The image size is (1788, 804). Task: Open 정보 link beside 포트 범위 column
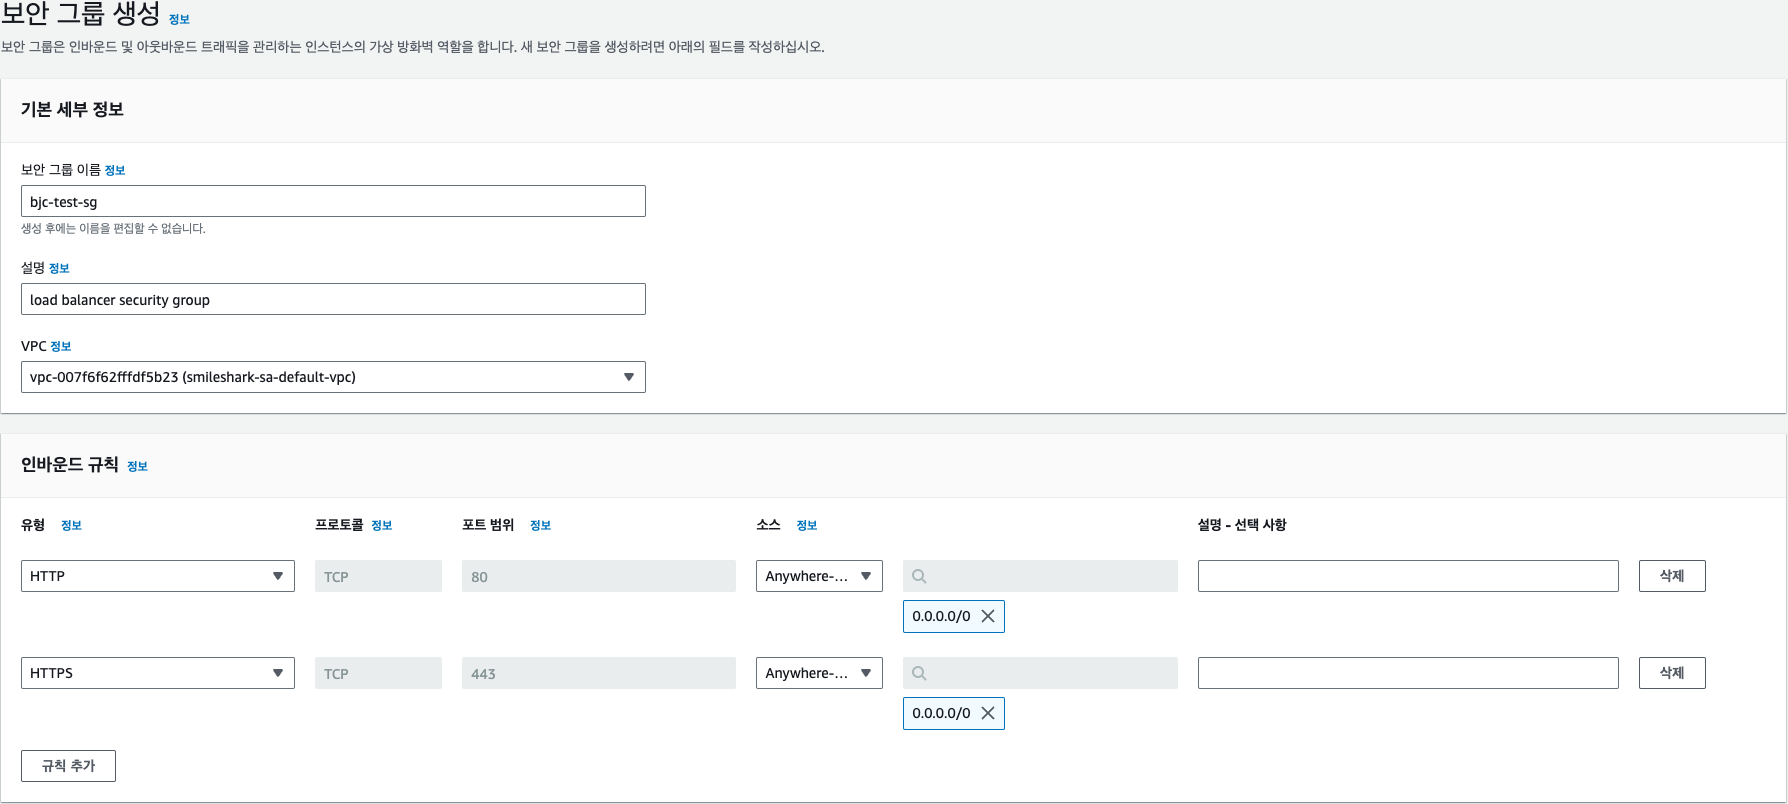(540, 525)
